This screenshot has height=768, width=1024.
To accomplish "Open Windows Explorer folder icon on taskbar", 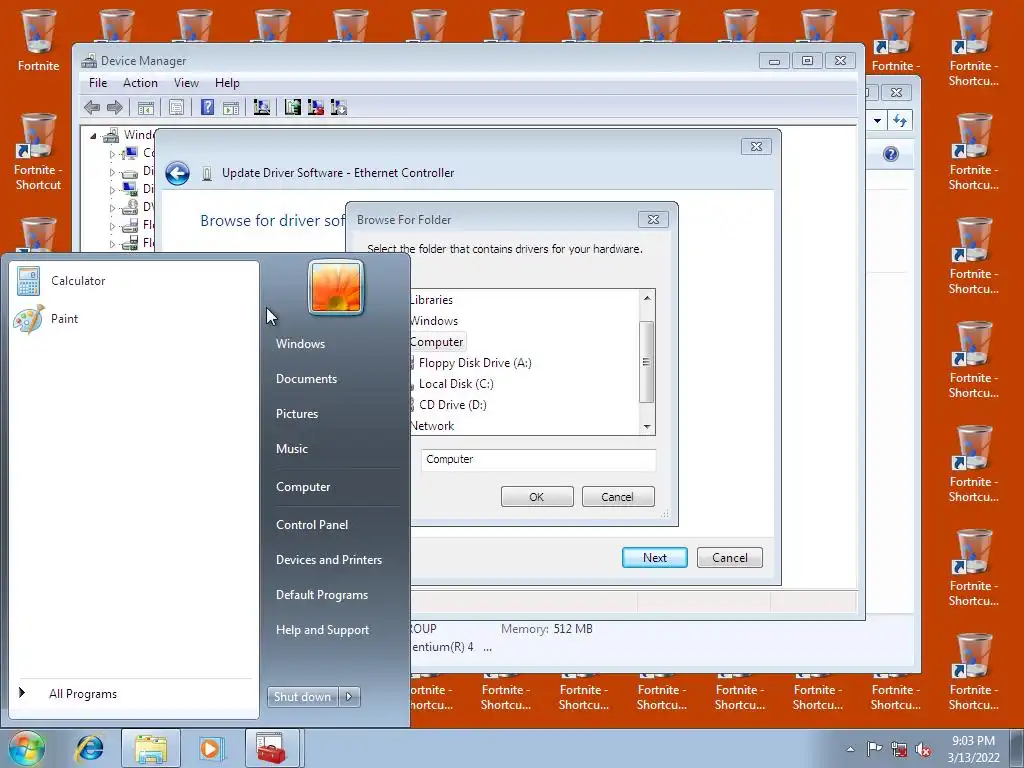I will pyautogui.click(x=151, y=748).
